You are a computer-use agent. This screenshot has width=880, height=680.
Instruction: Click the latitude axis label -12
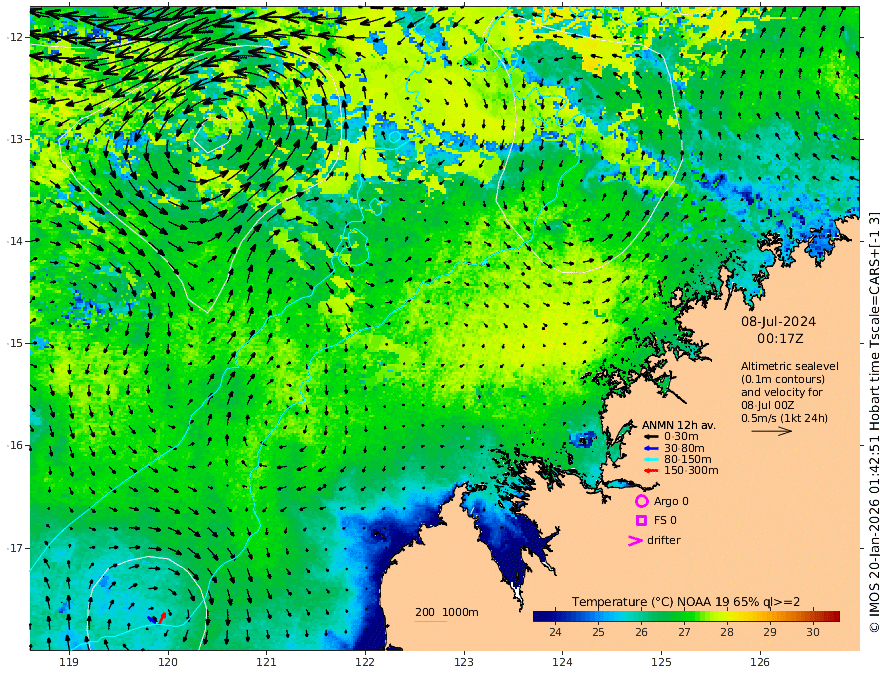[13, 37]
